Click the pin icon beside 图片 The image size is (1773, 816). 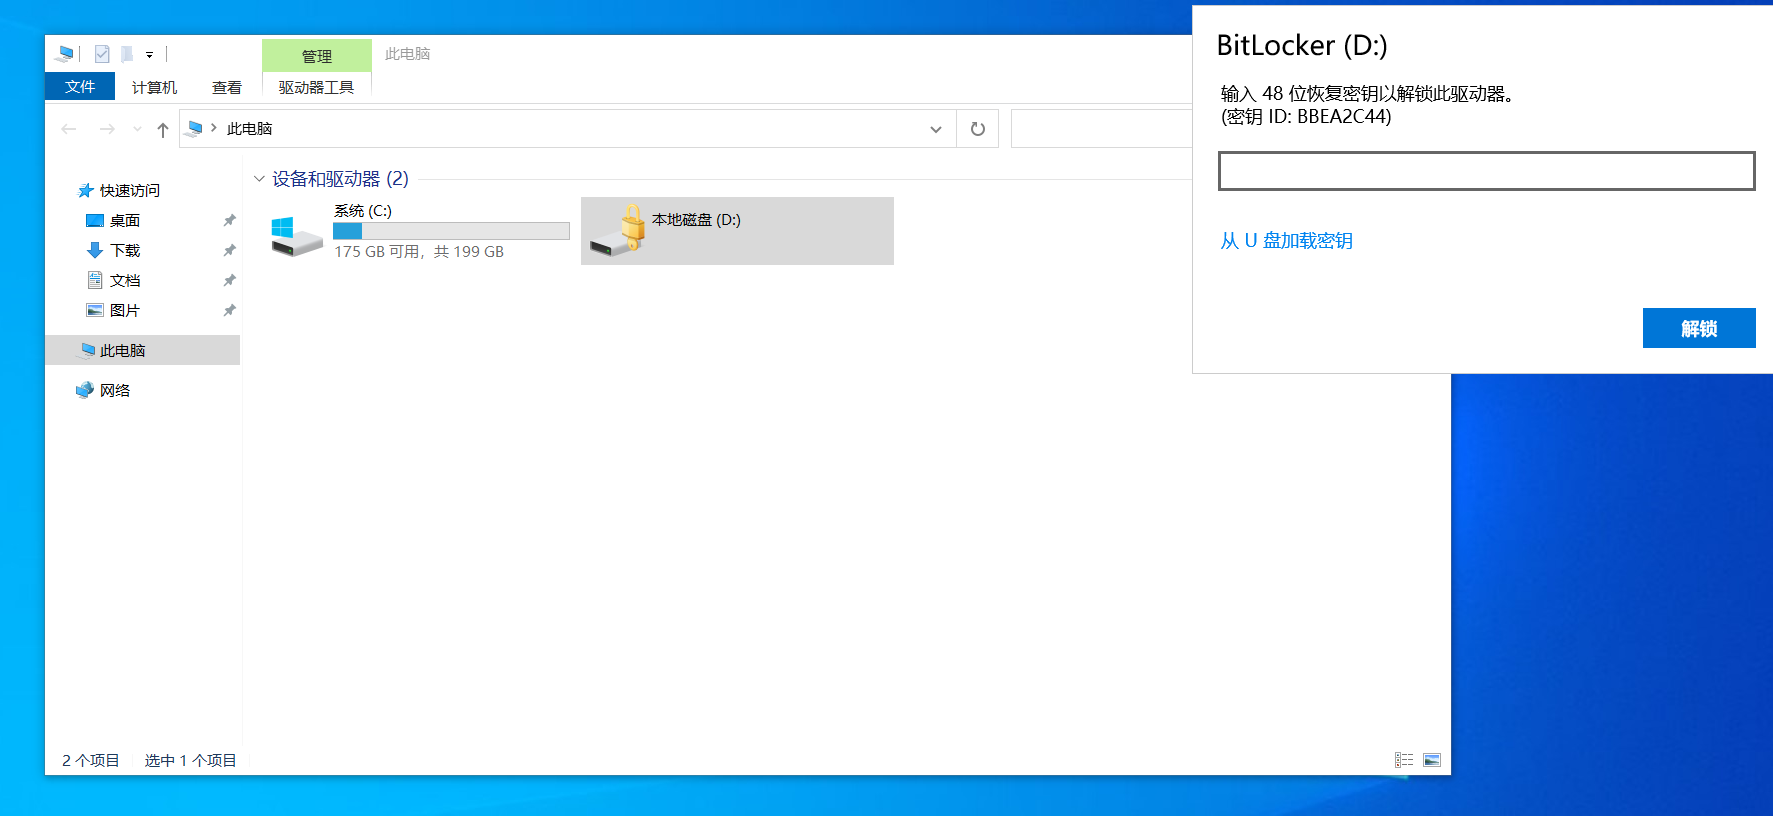pos(229,310)
